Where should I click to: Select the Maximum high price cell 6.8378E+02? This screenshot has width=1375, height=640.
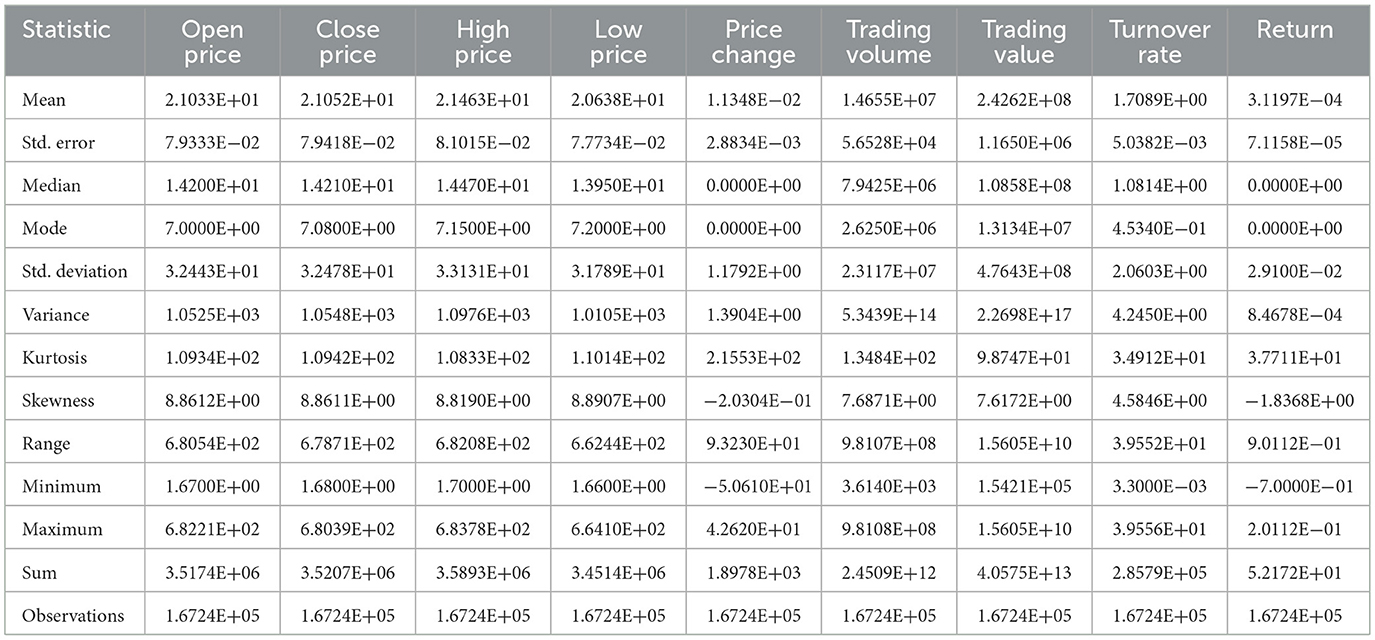point(483,530)
